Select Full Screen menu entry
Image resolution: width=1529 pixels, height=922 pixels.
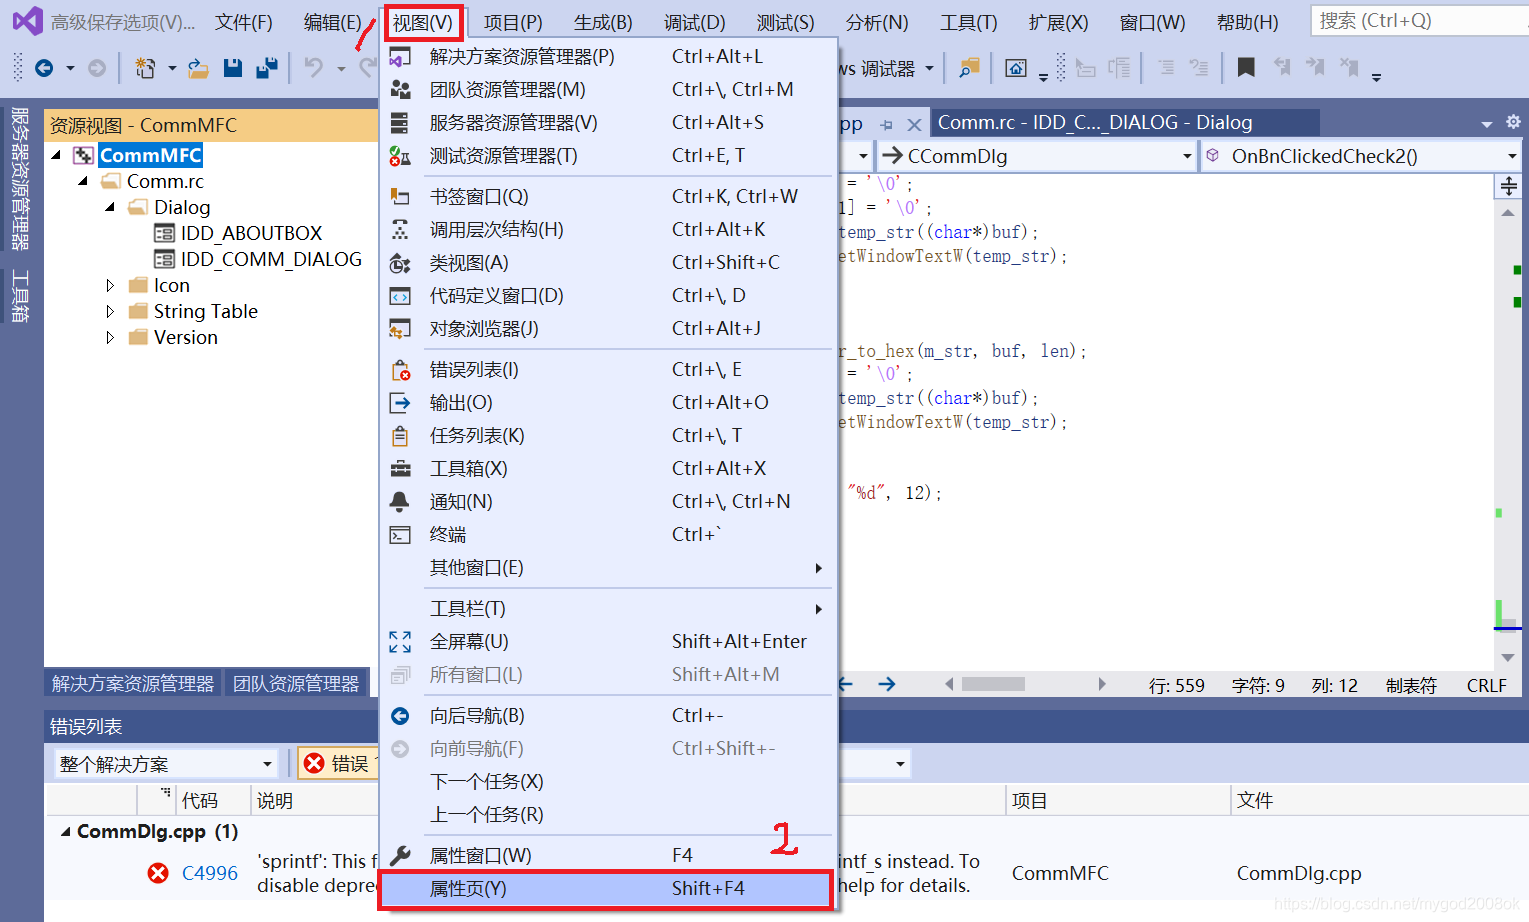608,642
